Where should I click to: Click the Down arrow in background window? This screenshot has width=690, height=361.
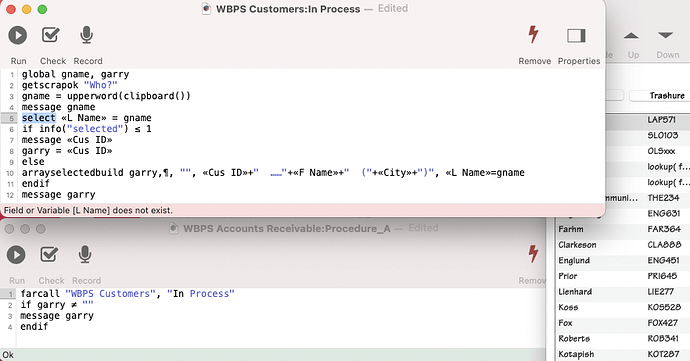[x=665, y=35]
